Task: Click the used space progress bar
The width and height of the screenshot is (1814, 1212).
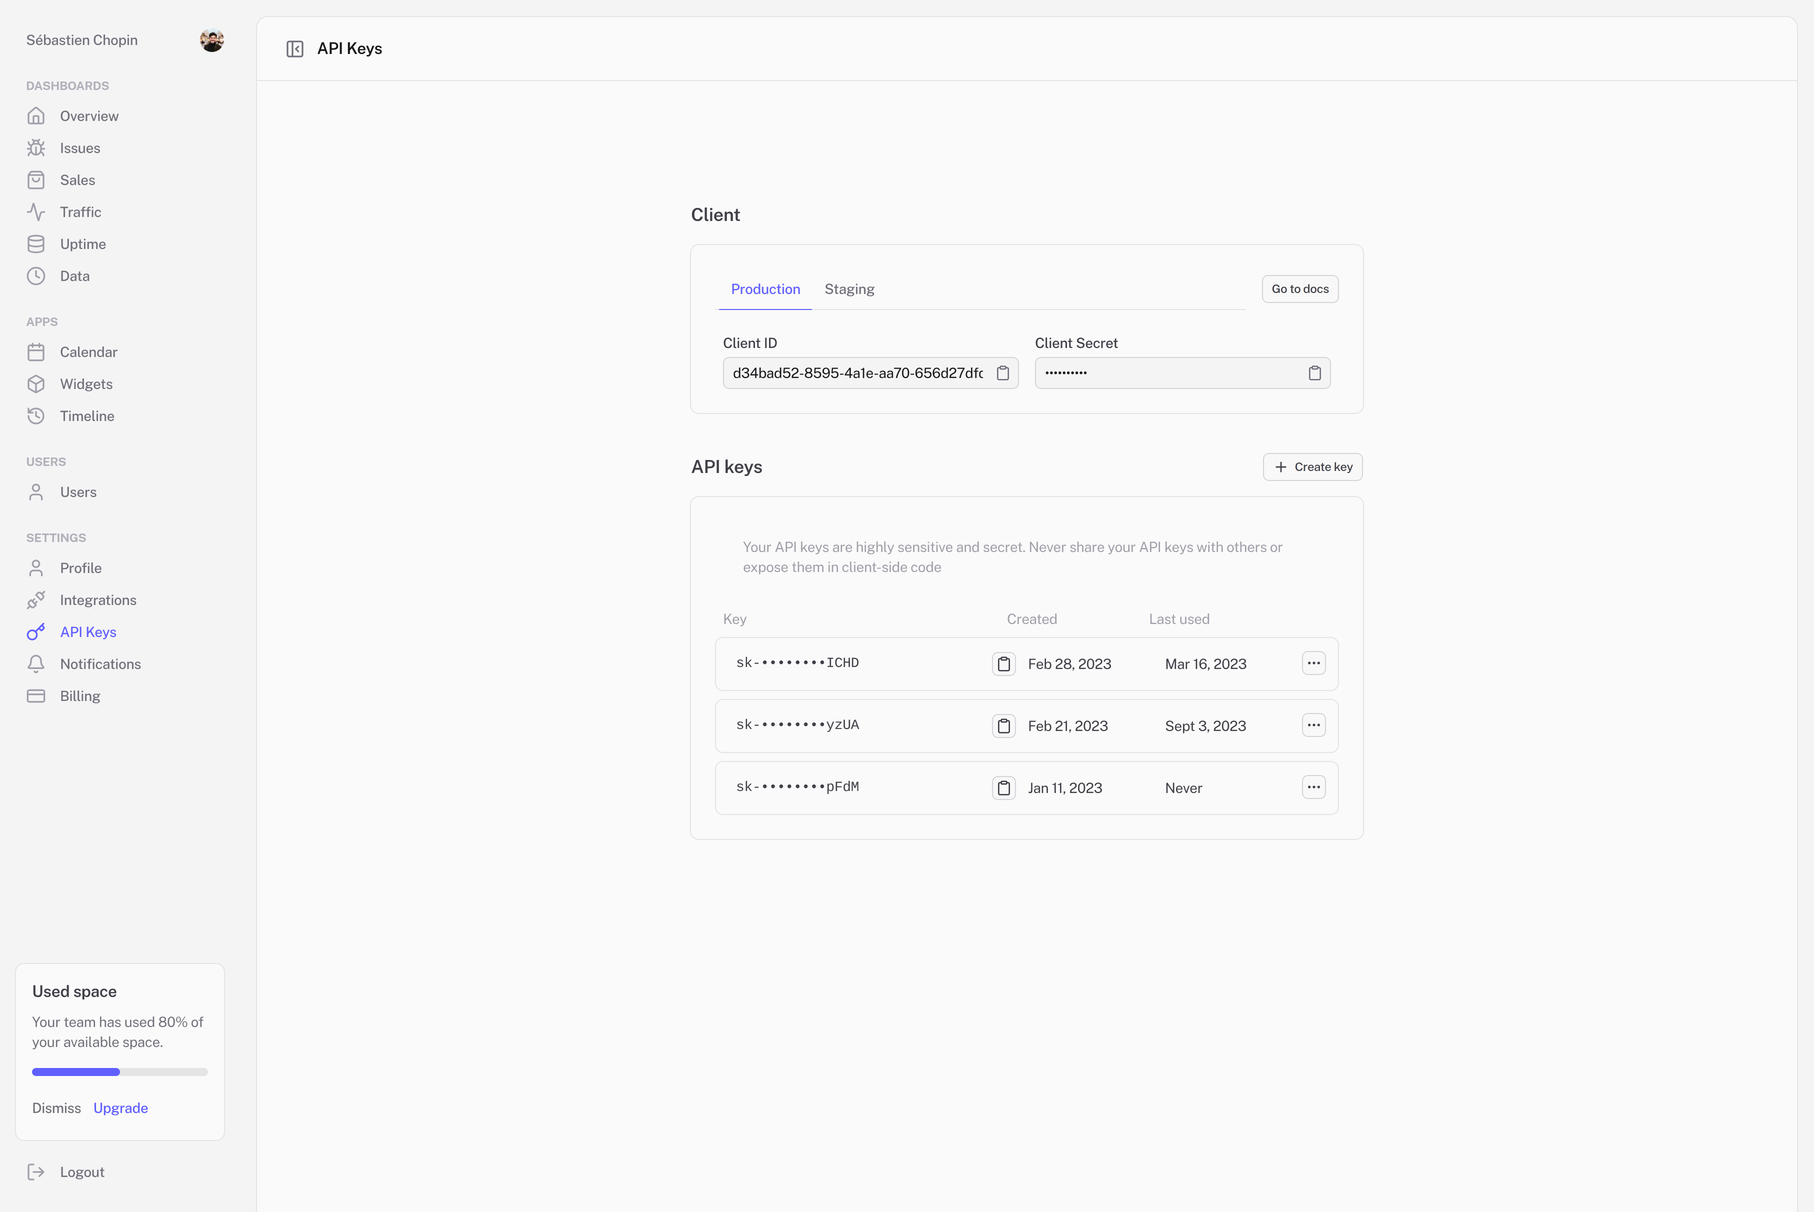Action: point(120,1072)
